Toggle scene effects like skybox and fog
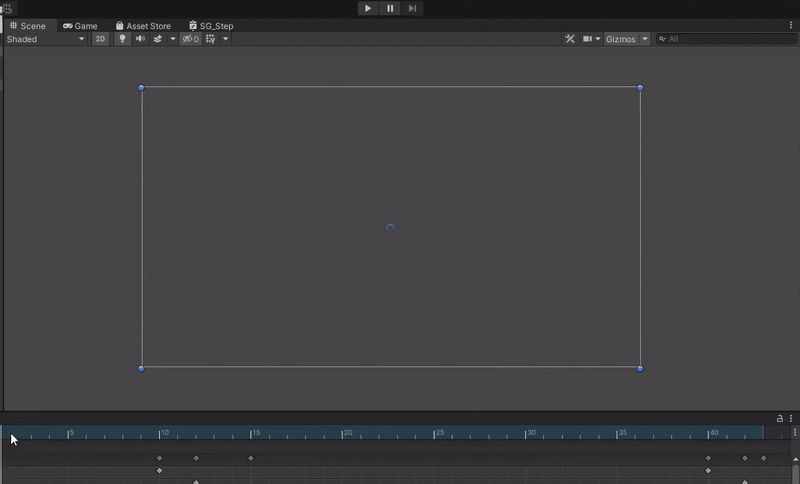 [158, 39]
